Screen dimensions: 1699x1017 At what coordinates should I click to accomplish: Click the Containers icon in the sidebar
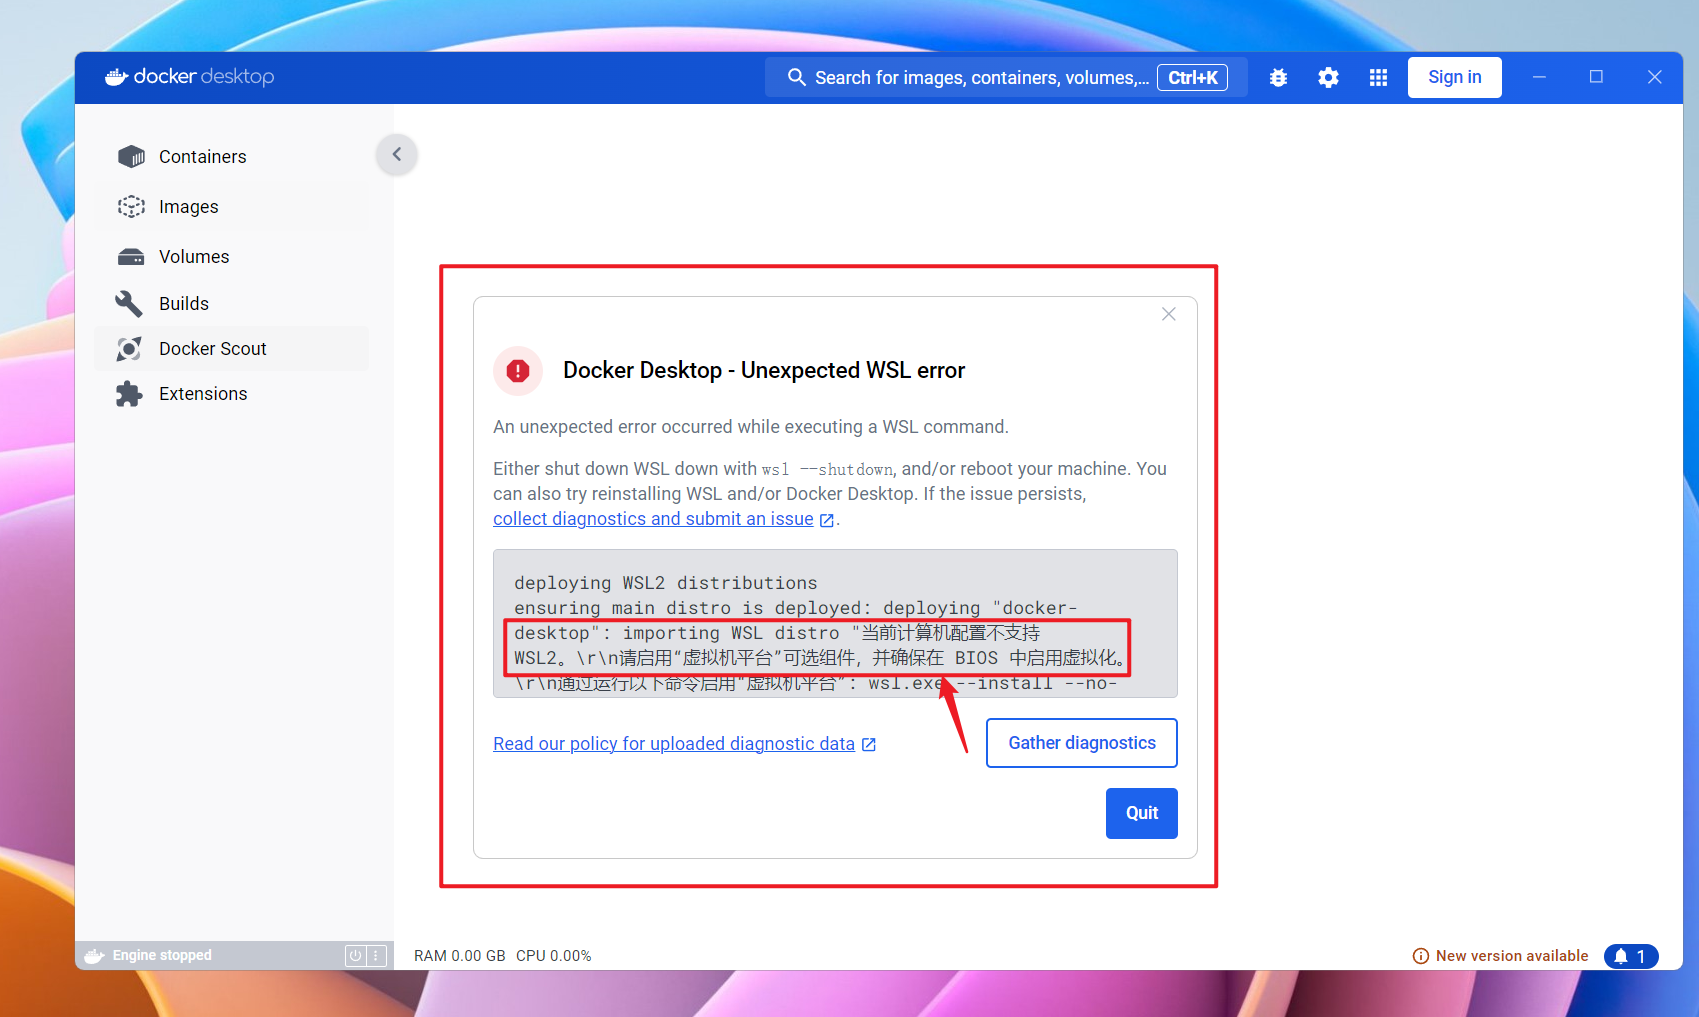click(131, 156)
